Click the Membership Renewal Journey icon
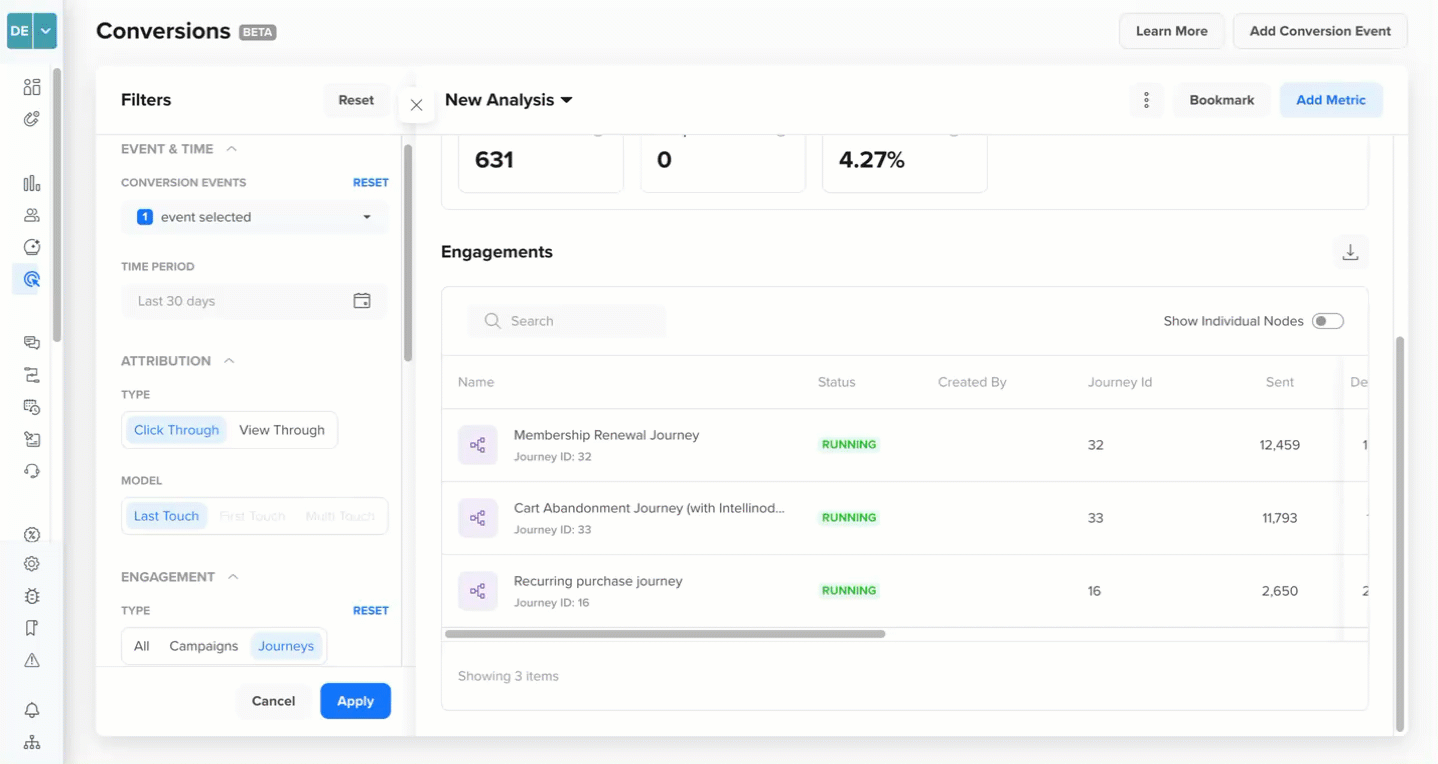 [x=478, y=445]
